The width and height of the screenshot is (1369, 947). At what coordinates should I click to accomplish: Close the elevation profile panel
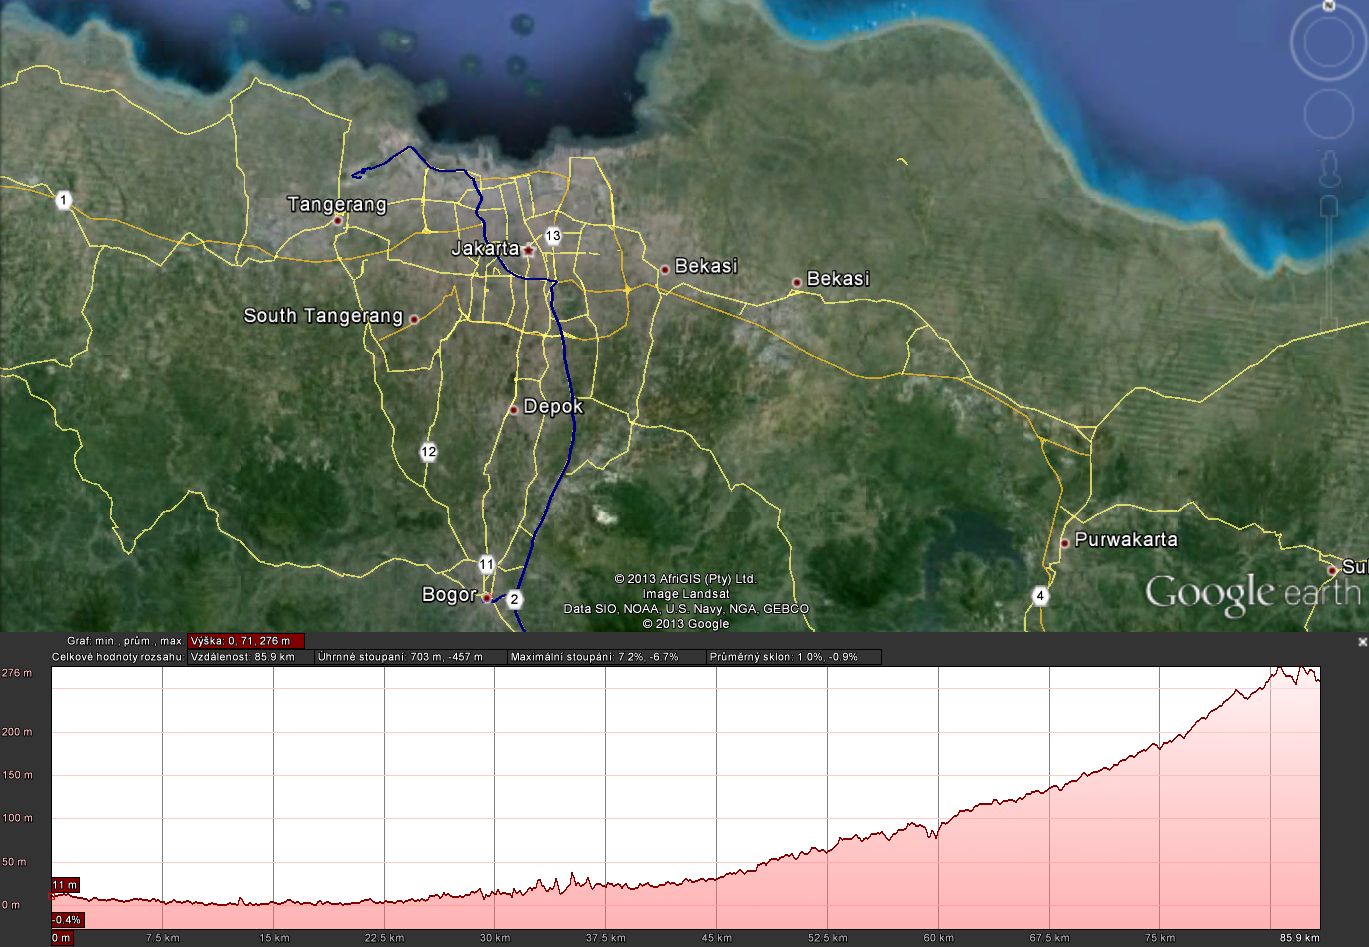tap(1362, 642)
